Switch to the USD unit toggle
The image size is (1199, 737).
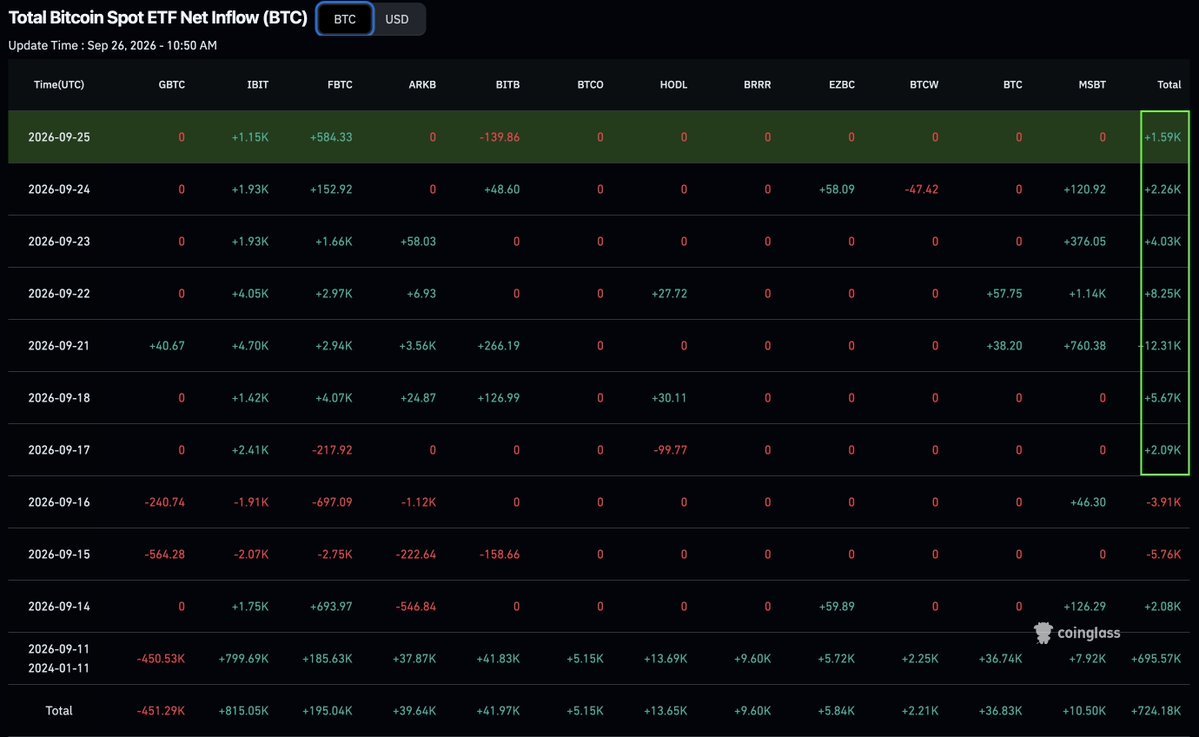point(397,19)
